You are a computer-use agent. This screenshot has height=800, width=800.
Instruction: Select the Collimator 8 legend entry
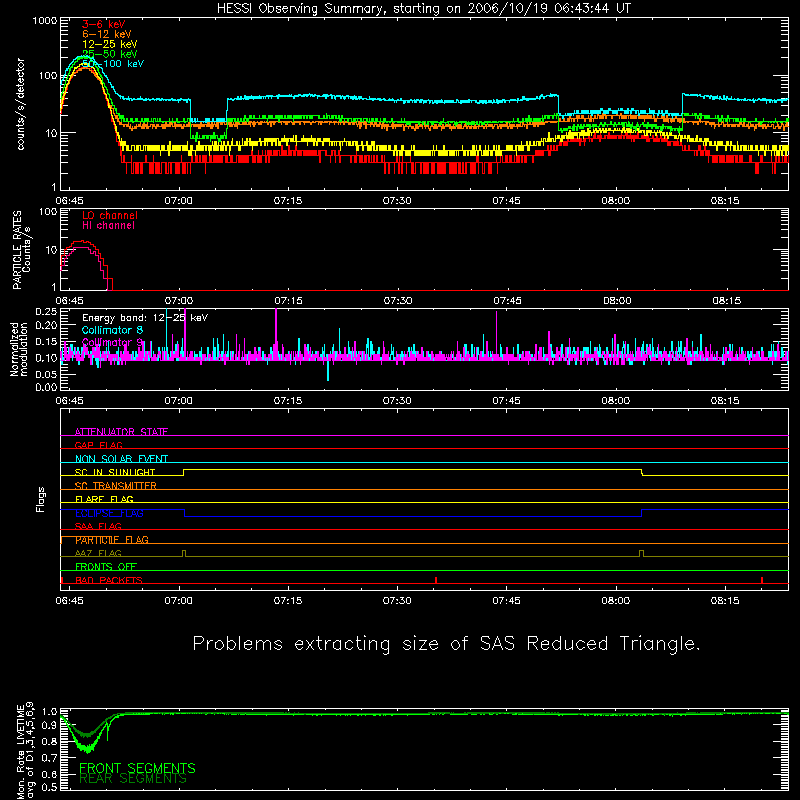(112, 330)
